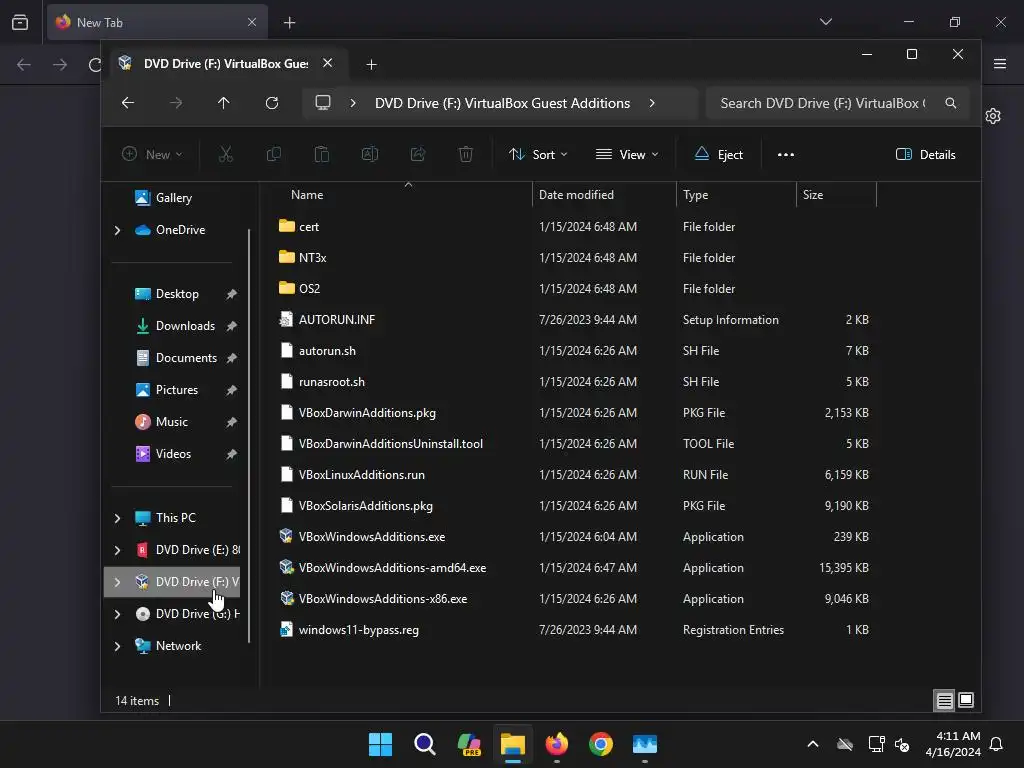Reload page in Firefox window

click(95, 65)
